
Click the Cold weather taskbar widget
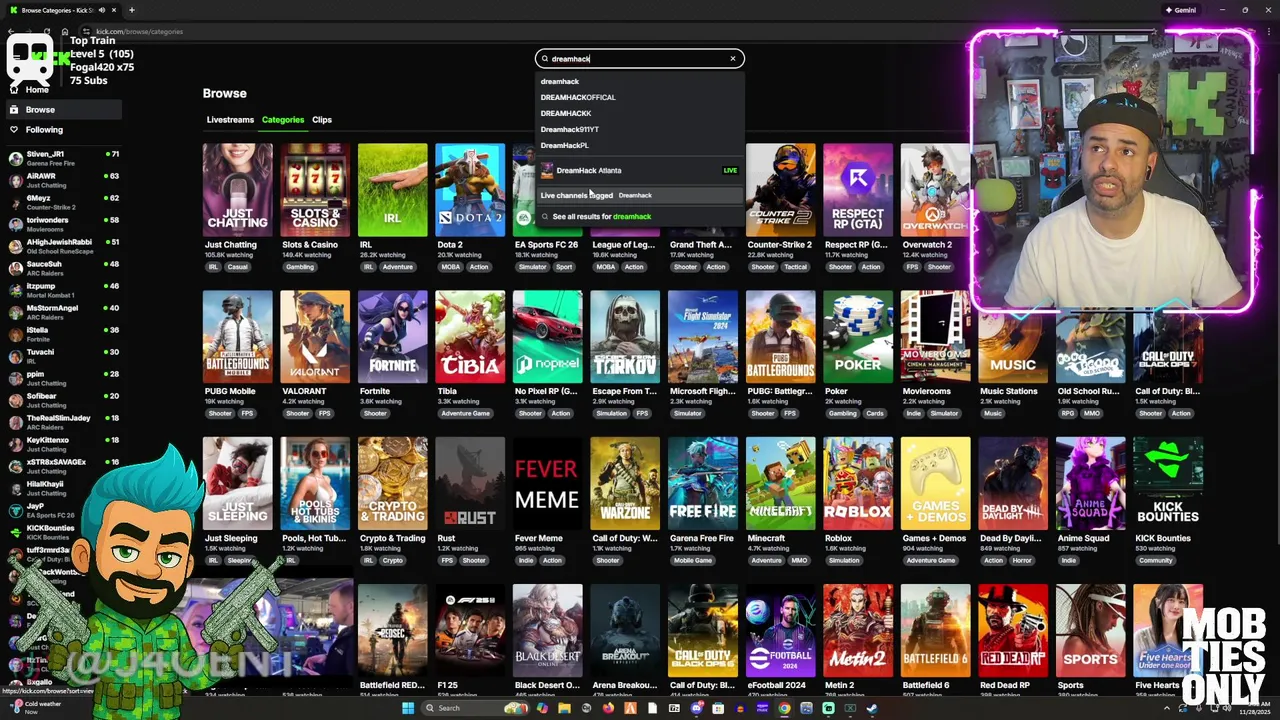click(34, 707)
